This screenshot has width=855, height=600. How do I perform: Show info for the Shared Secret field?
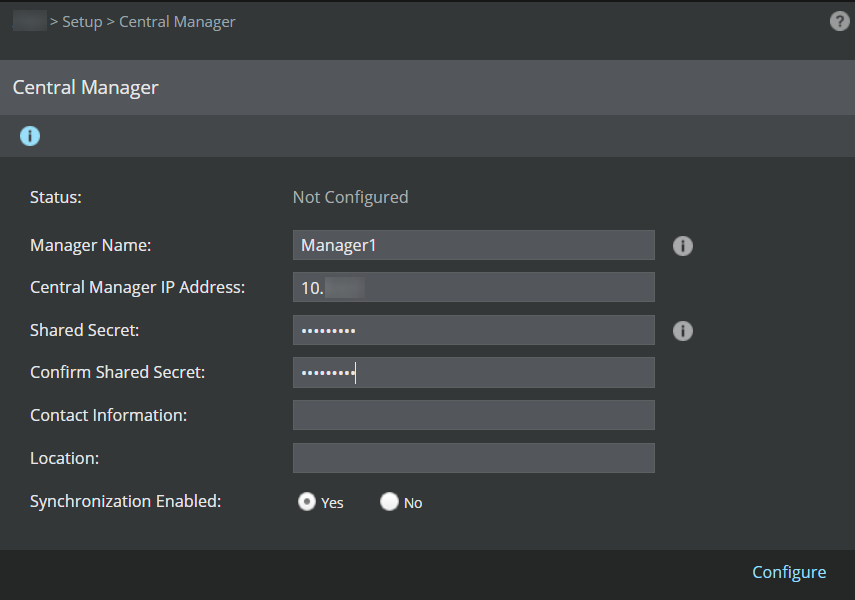click(x=683, y=331)
